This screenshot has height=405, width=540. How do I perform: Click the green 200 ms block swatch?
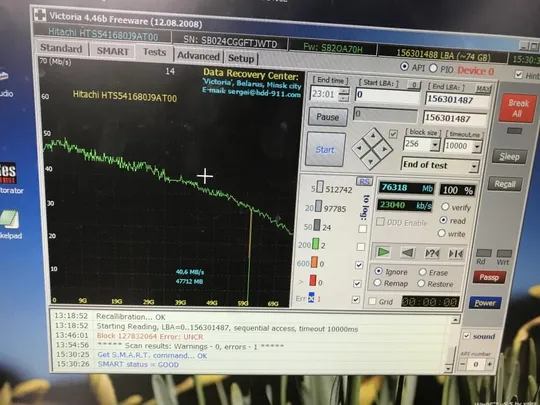click(x=315, y=243)
